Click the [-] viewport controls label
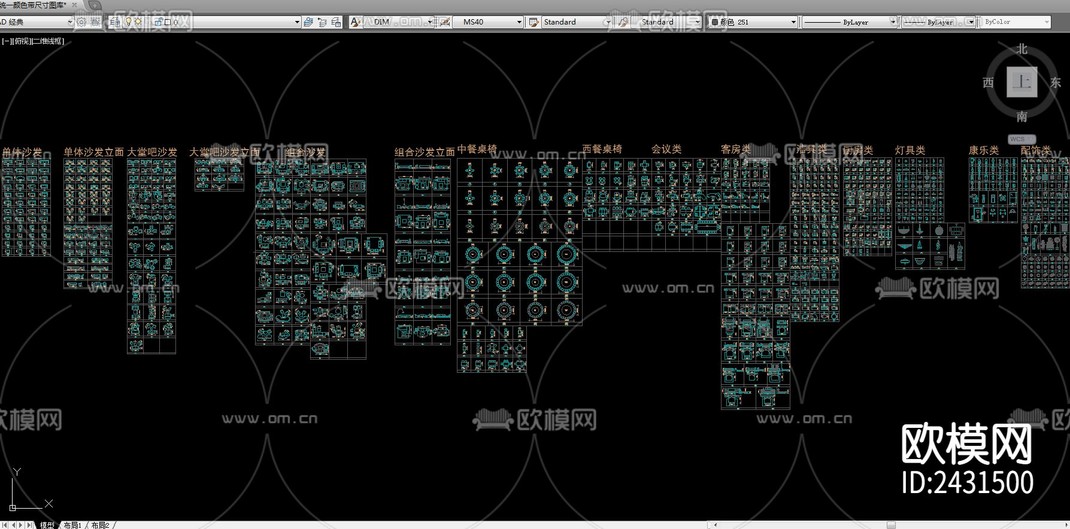The height and width of the screenshot is (529, 1070). (x=6, y=42)
